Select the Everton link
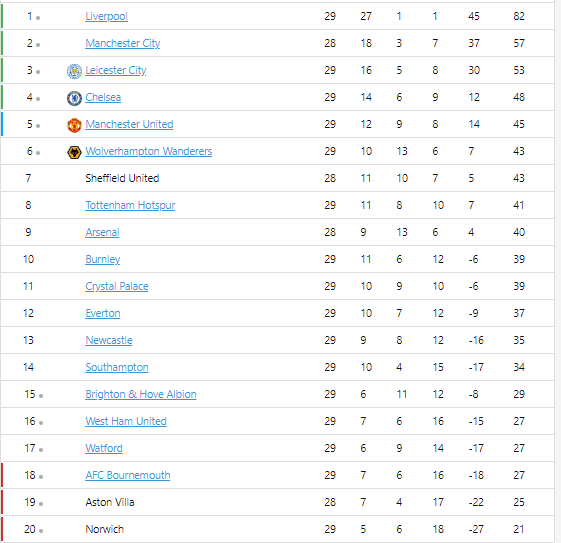 [x=103, y=313]
